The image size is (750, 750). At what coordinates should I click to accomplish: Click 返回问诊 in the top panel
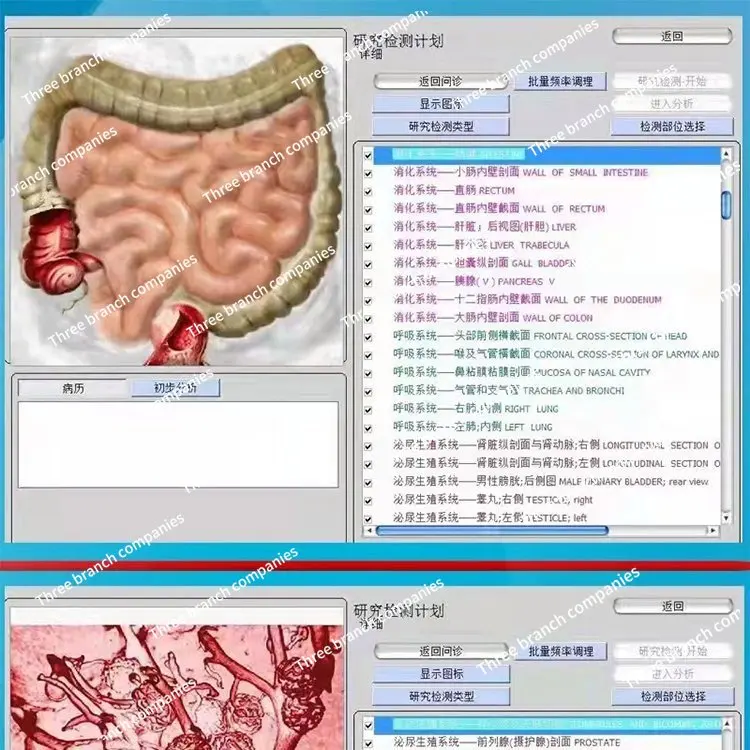click(441, 81)
